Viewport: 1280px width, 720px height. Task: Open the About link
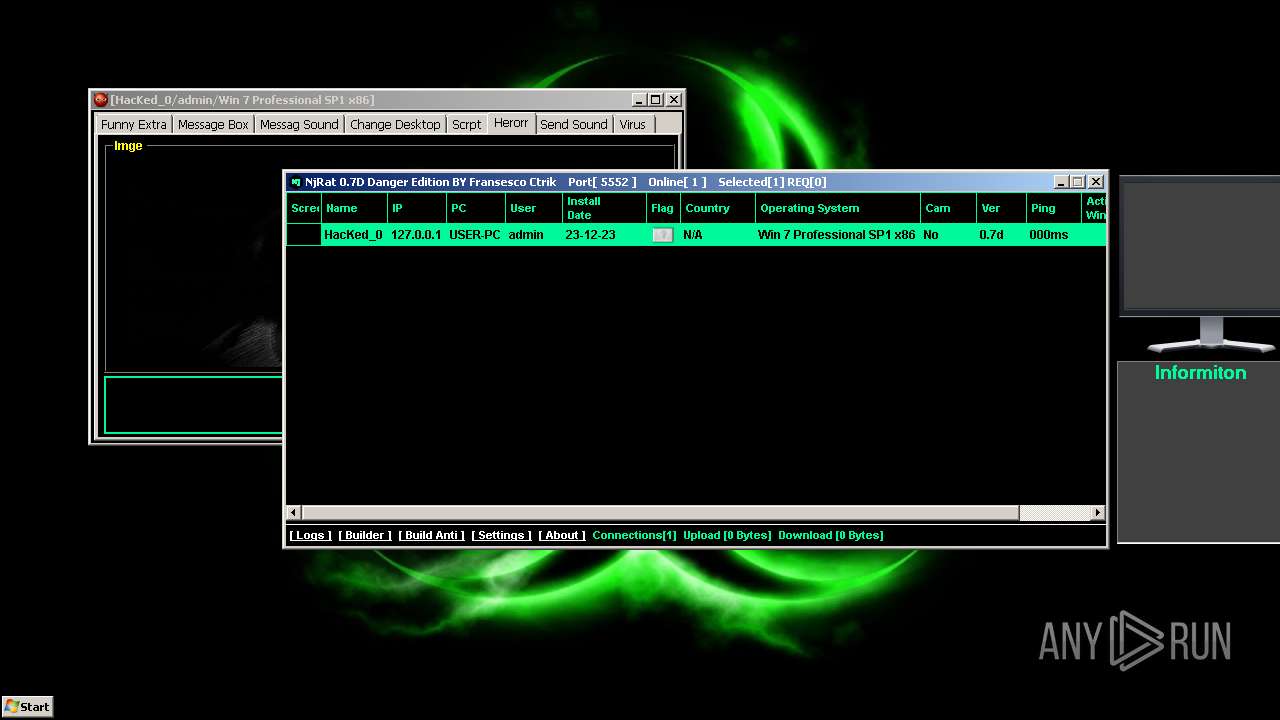tap(562, 535)
